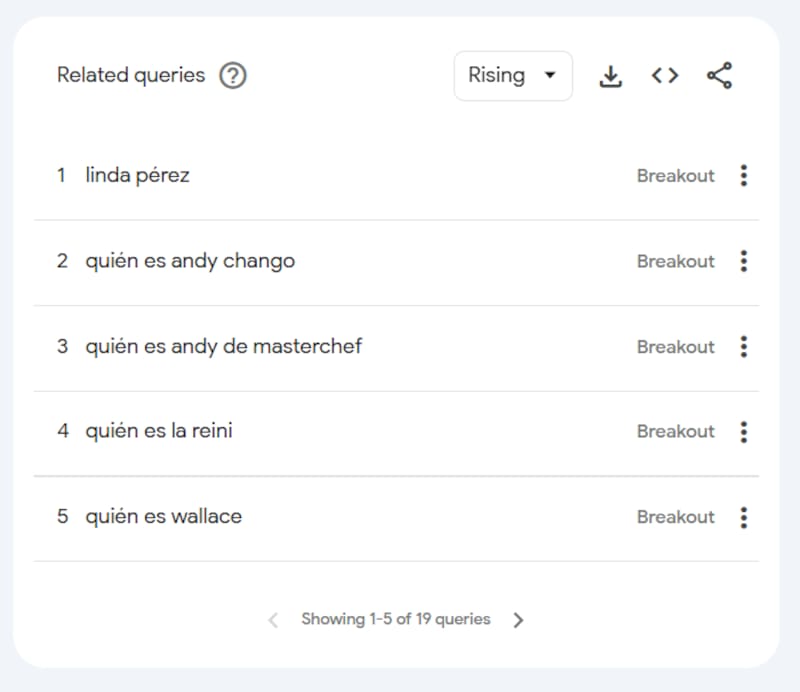Select the quién es wallace query
800x692 pixels.
(163, 517)
